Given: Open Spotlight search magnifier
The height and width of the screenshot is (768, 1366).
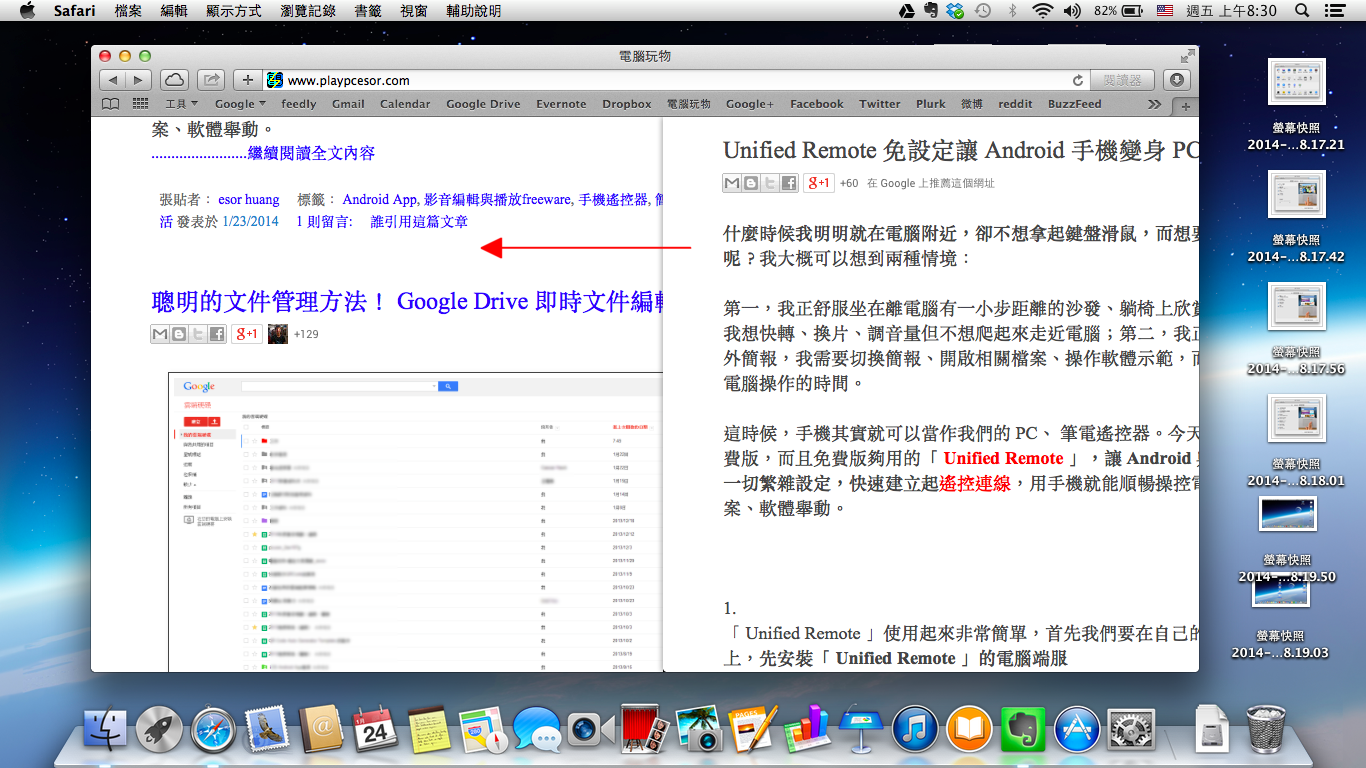Looking at the screenshot, I should click(1302, 11).
